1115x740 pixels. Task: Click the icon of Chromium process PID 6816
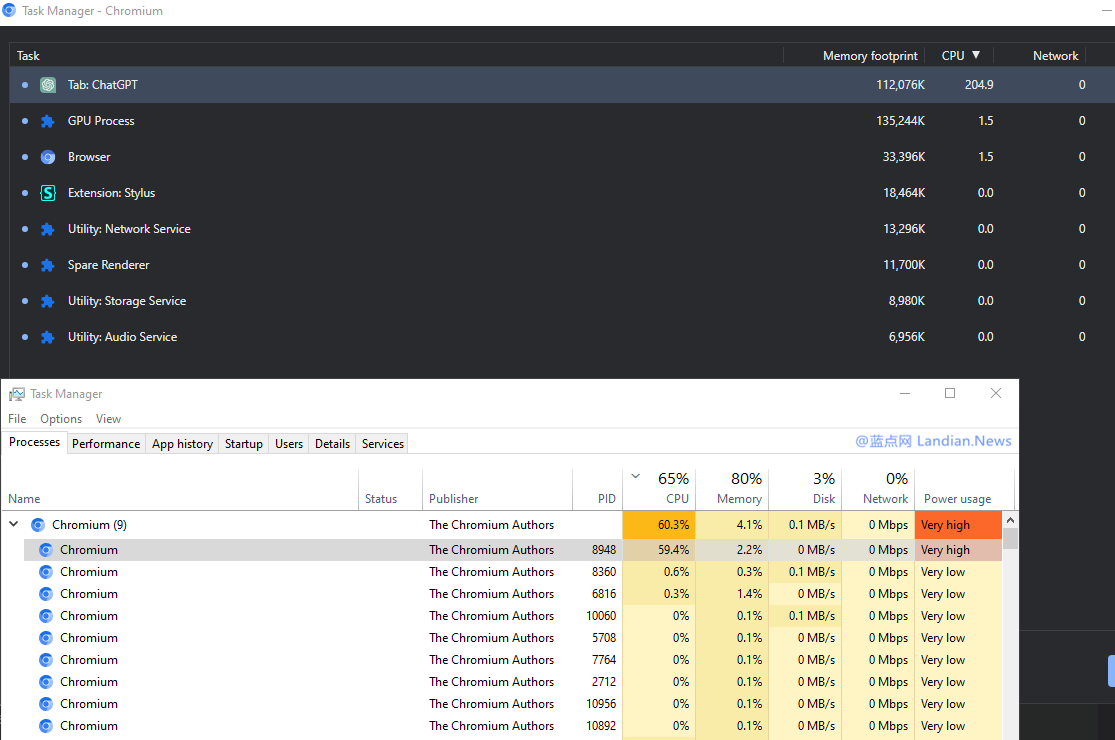coord(46,594)
